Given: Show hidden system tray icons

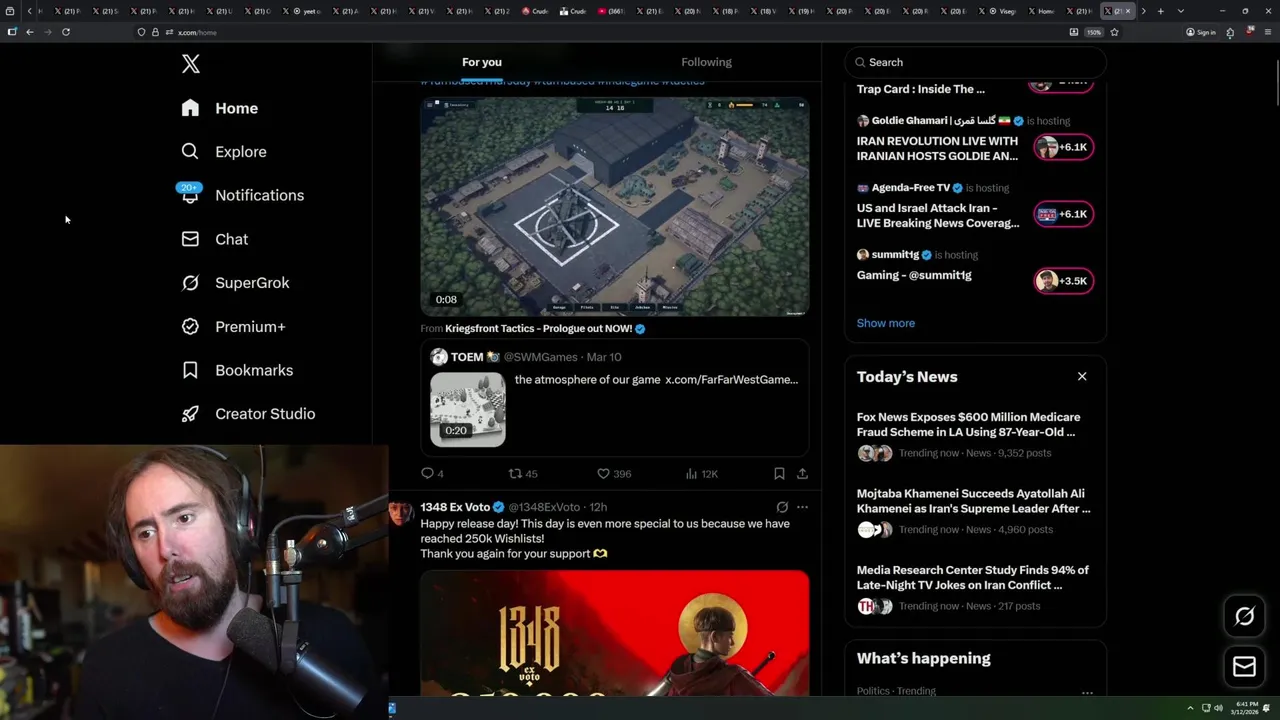Looking at the screenshot, I should (x=1190, y=708).
